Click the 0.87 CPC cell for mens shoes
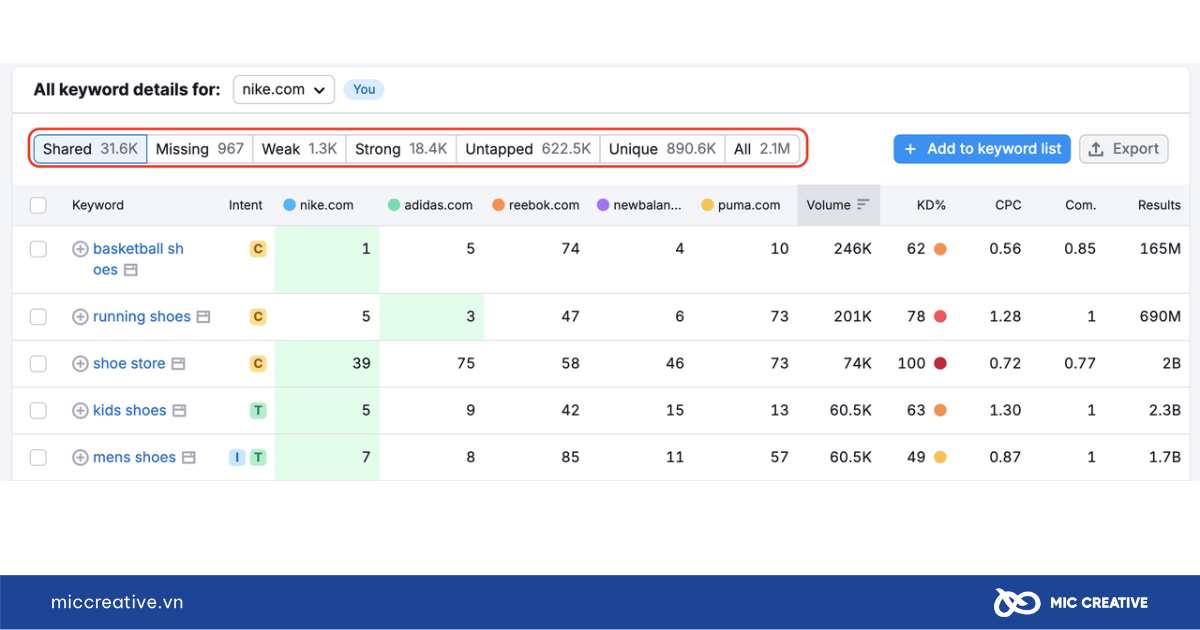Screen dimensions: 1200x630 click(1005, 458)
